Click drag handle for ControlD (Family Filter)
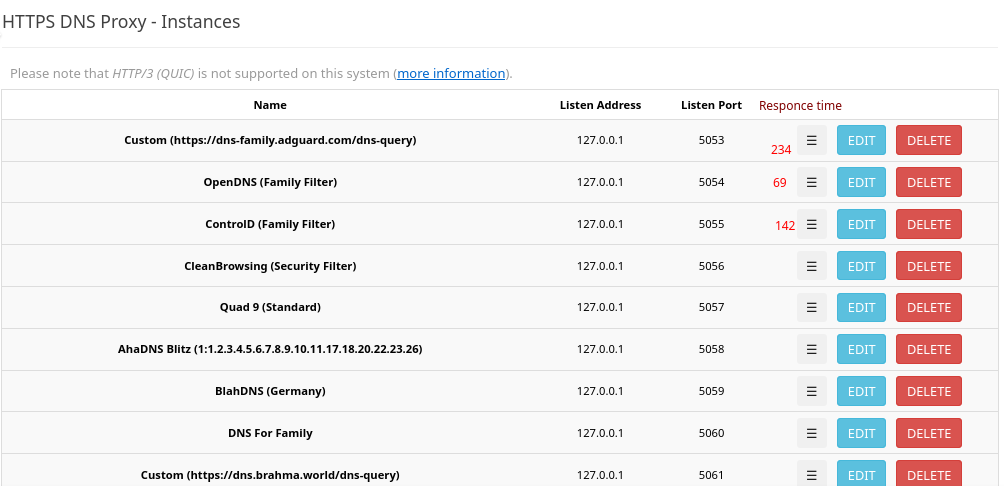This screenshot has width=1004, height=486. [812, 224]
